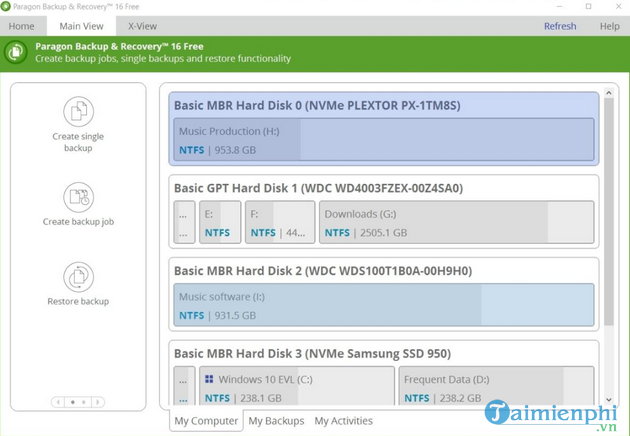
Task: Open the My Activities tab
Action: 344,421
